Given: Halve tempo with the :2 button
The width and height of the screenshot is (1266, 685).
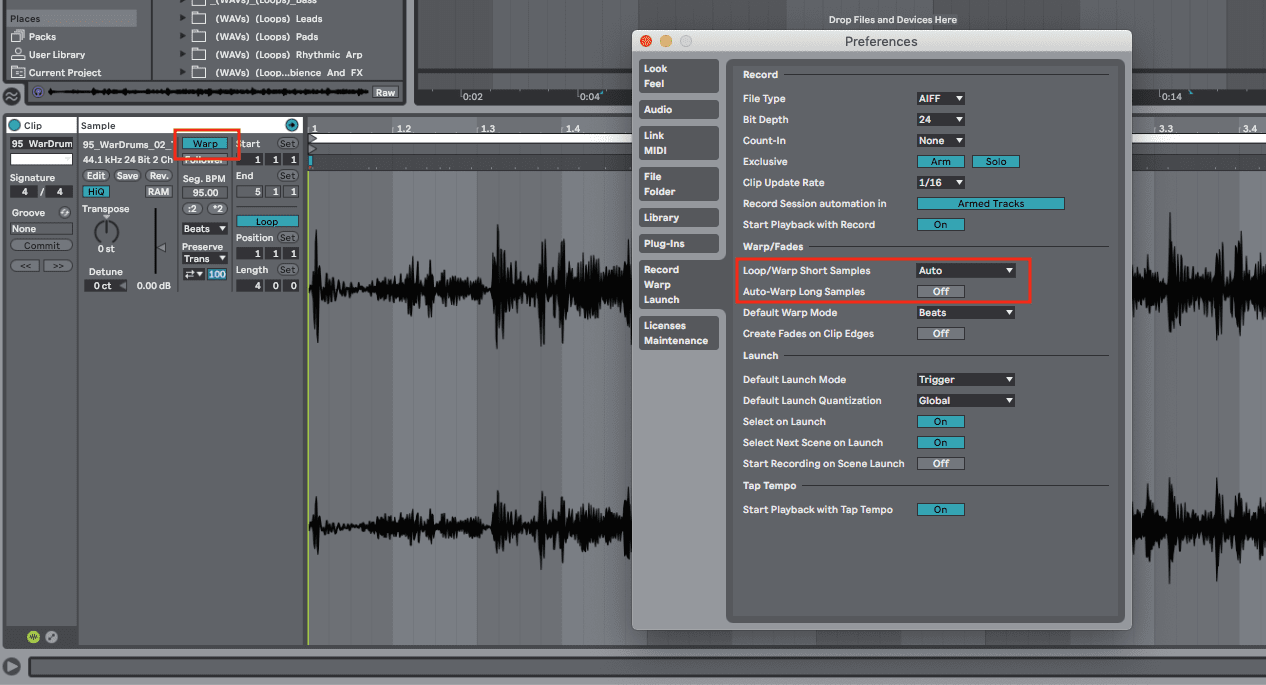Looking at the screenshot, I should (x=193, y=209).
